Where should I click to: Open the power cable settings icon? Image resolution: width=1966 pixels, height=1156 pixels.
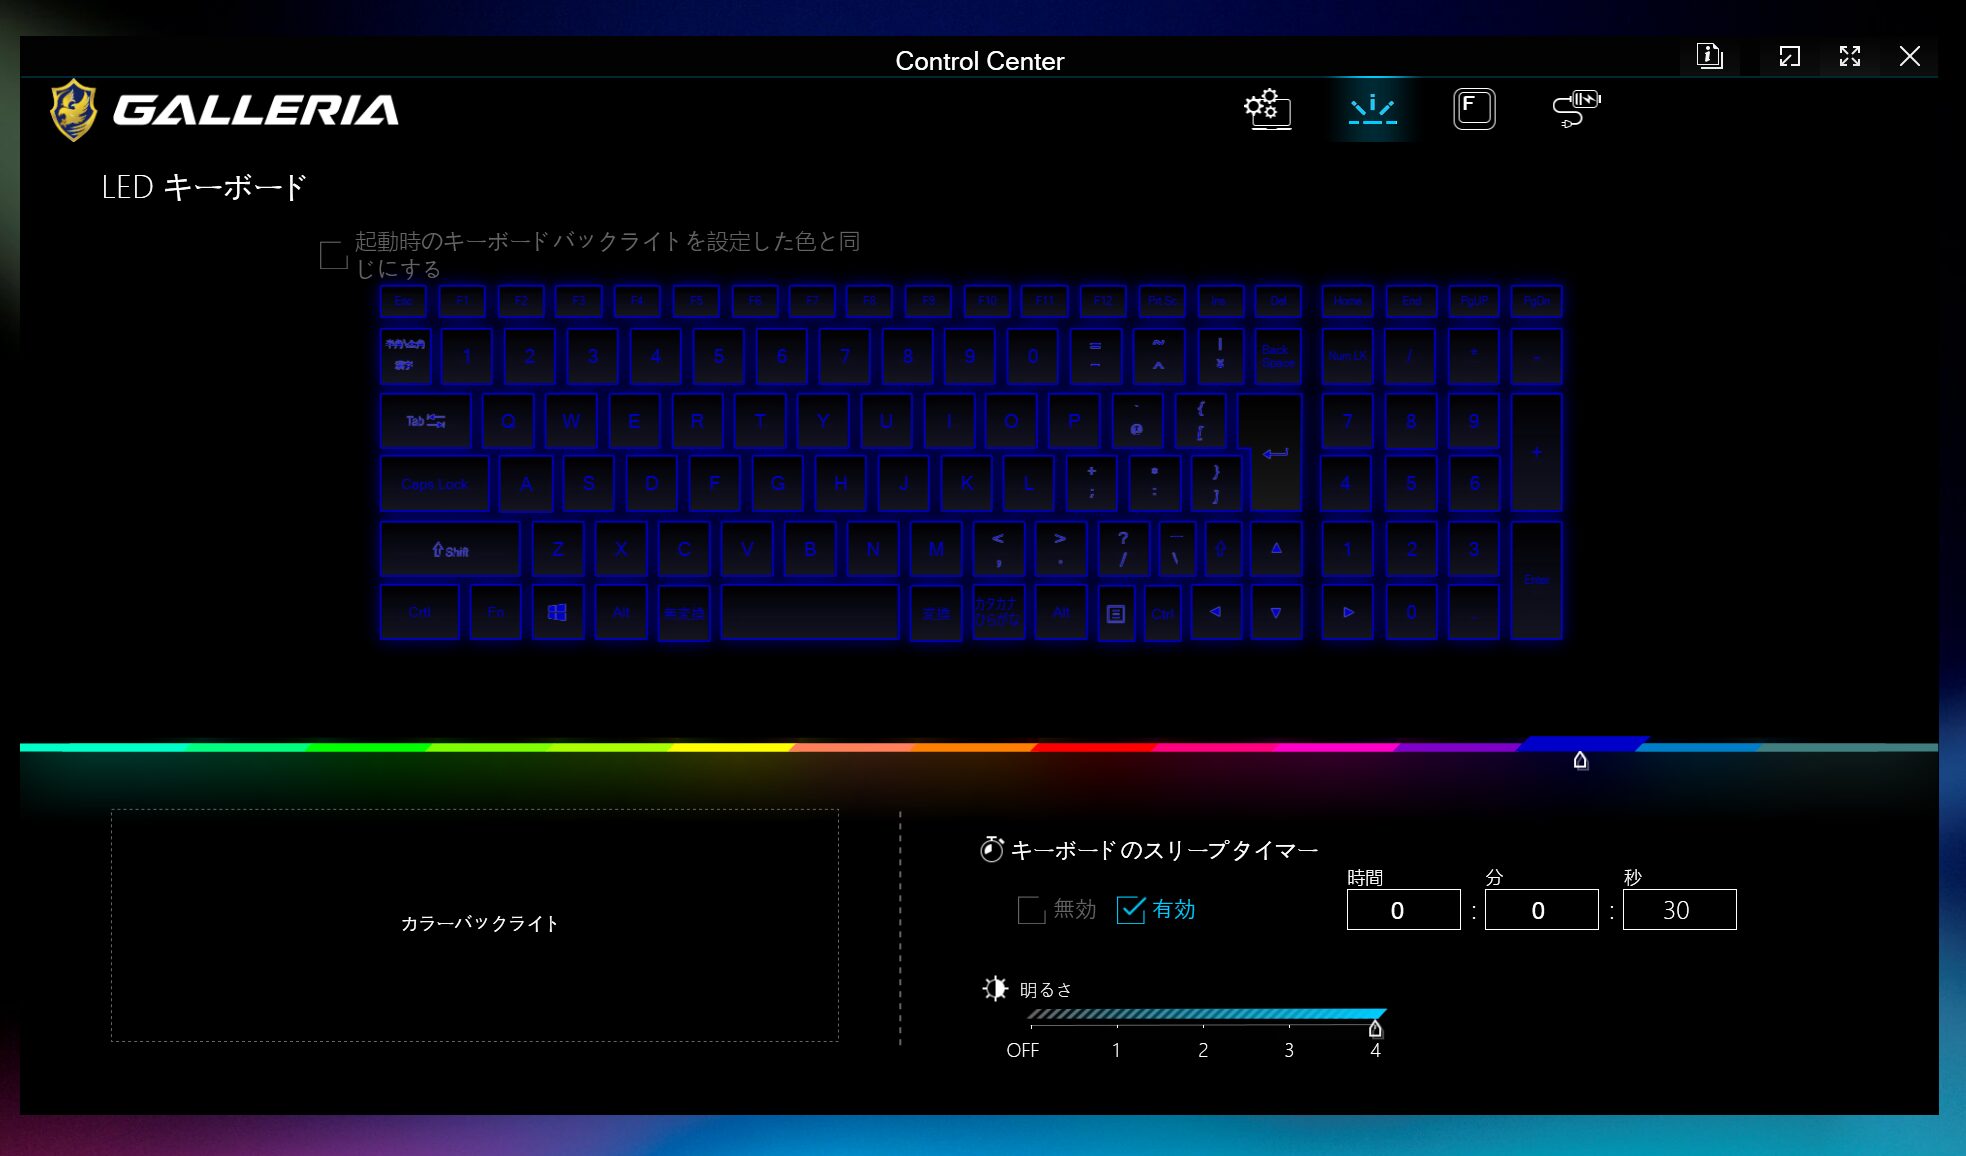1576,108
